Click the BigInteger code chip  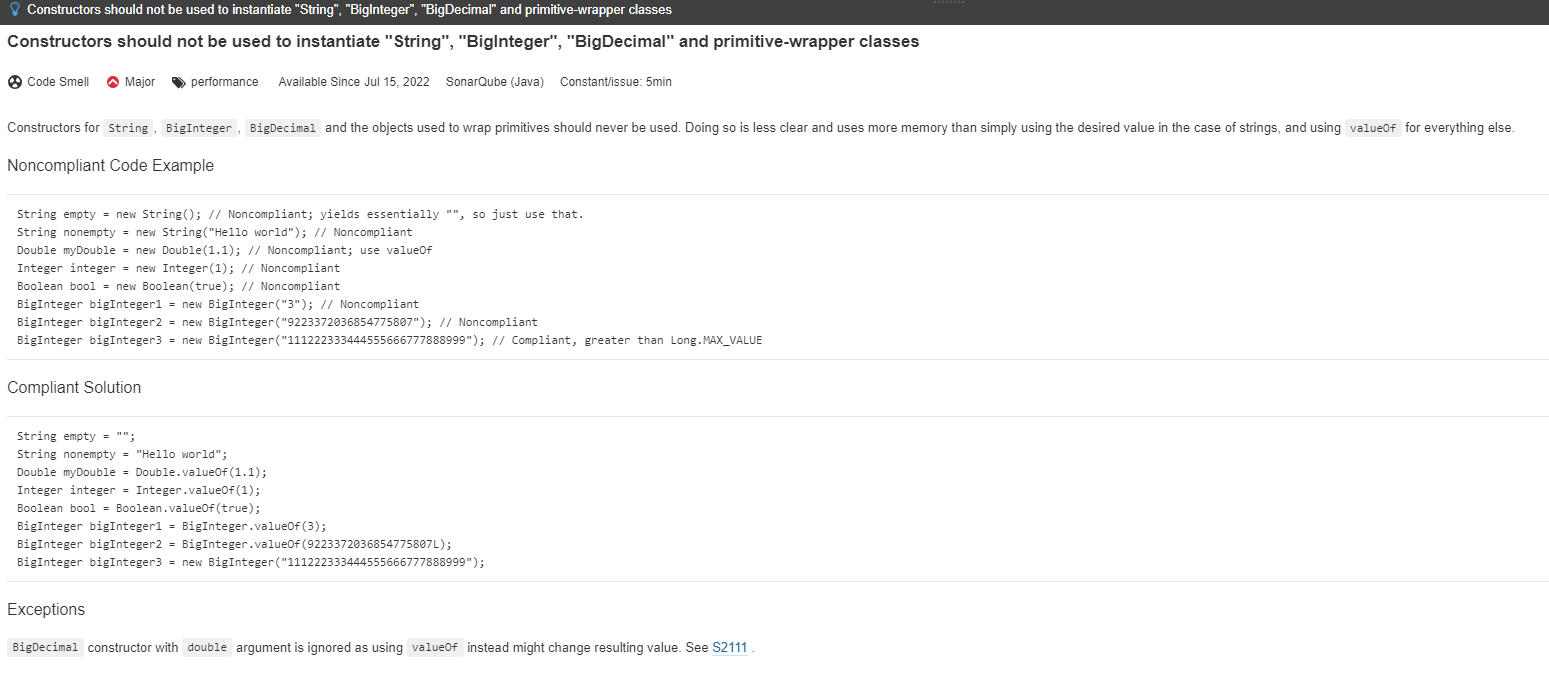click(x=200, y=127)
